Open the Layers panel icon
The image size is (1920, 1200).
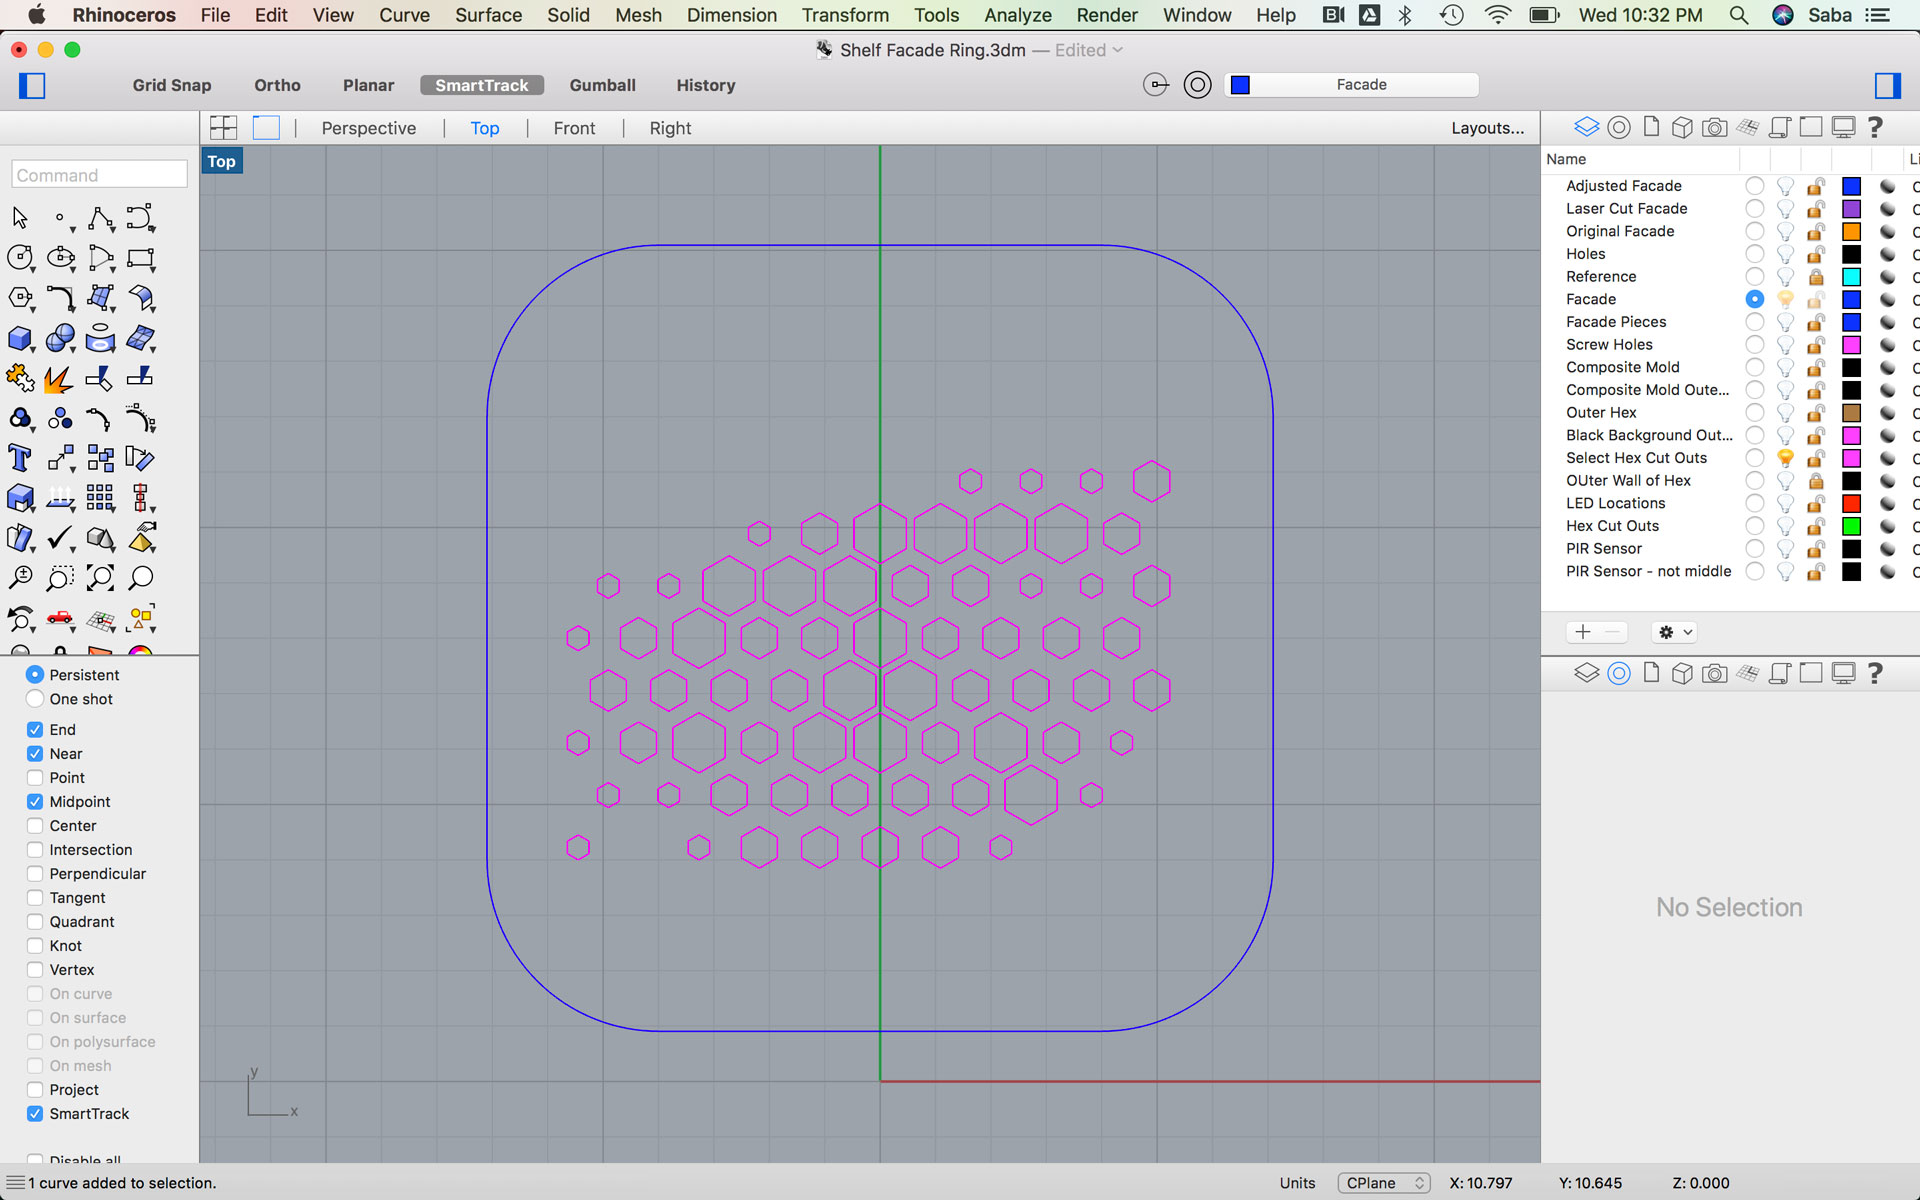[x=1586, y=127]
